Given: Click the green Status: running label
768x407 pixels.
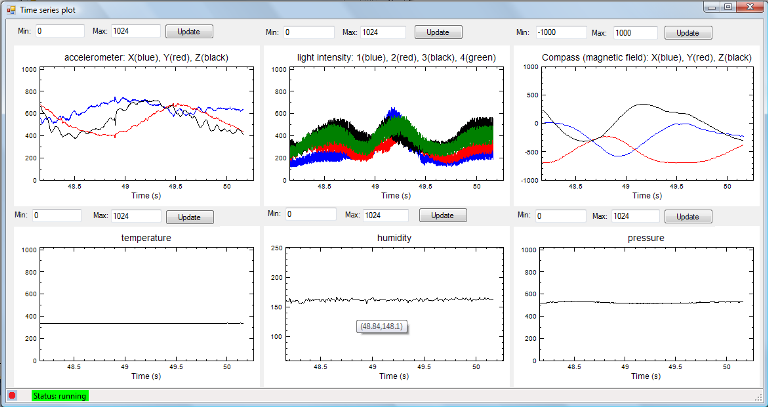Looking at the screenshot, I should coord(60,396).
